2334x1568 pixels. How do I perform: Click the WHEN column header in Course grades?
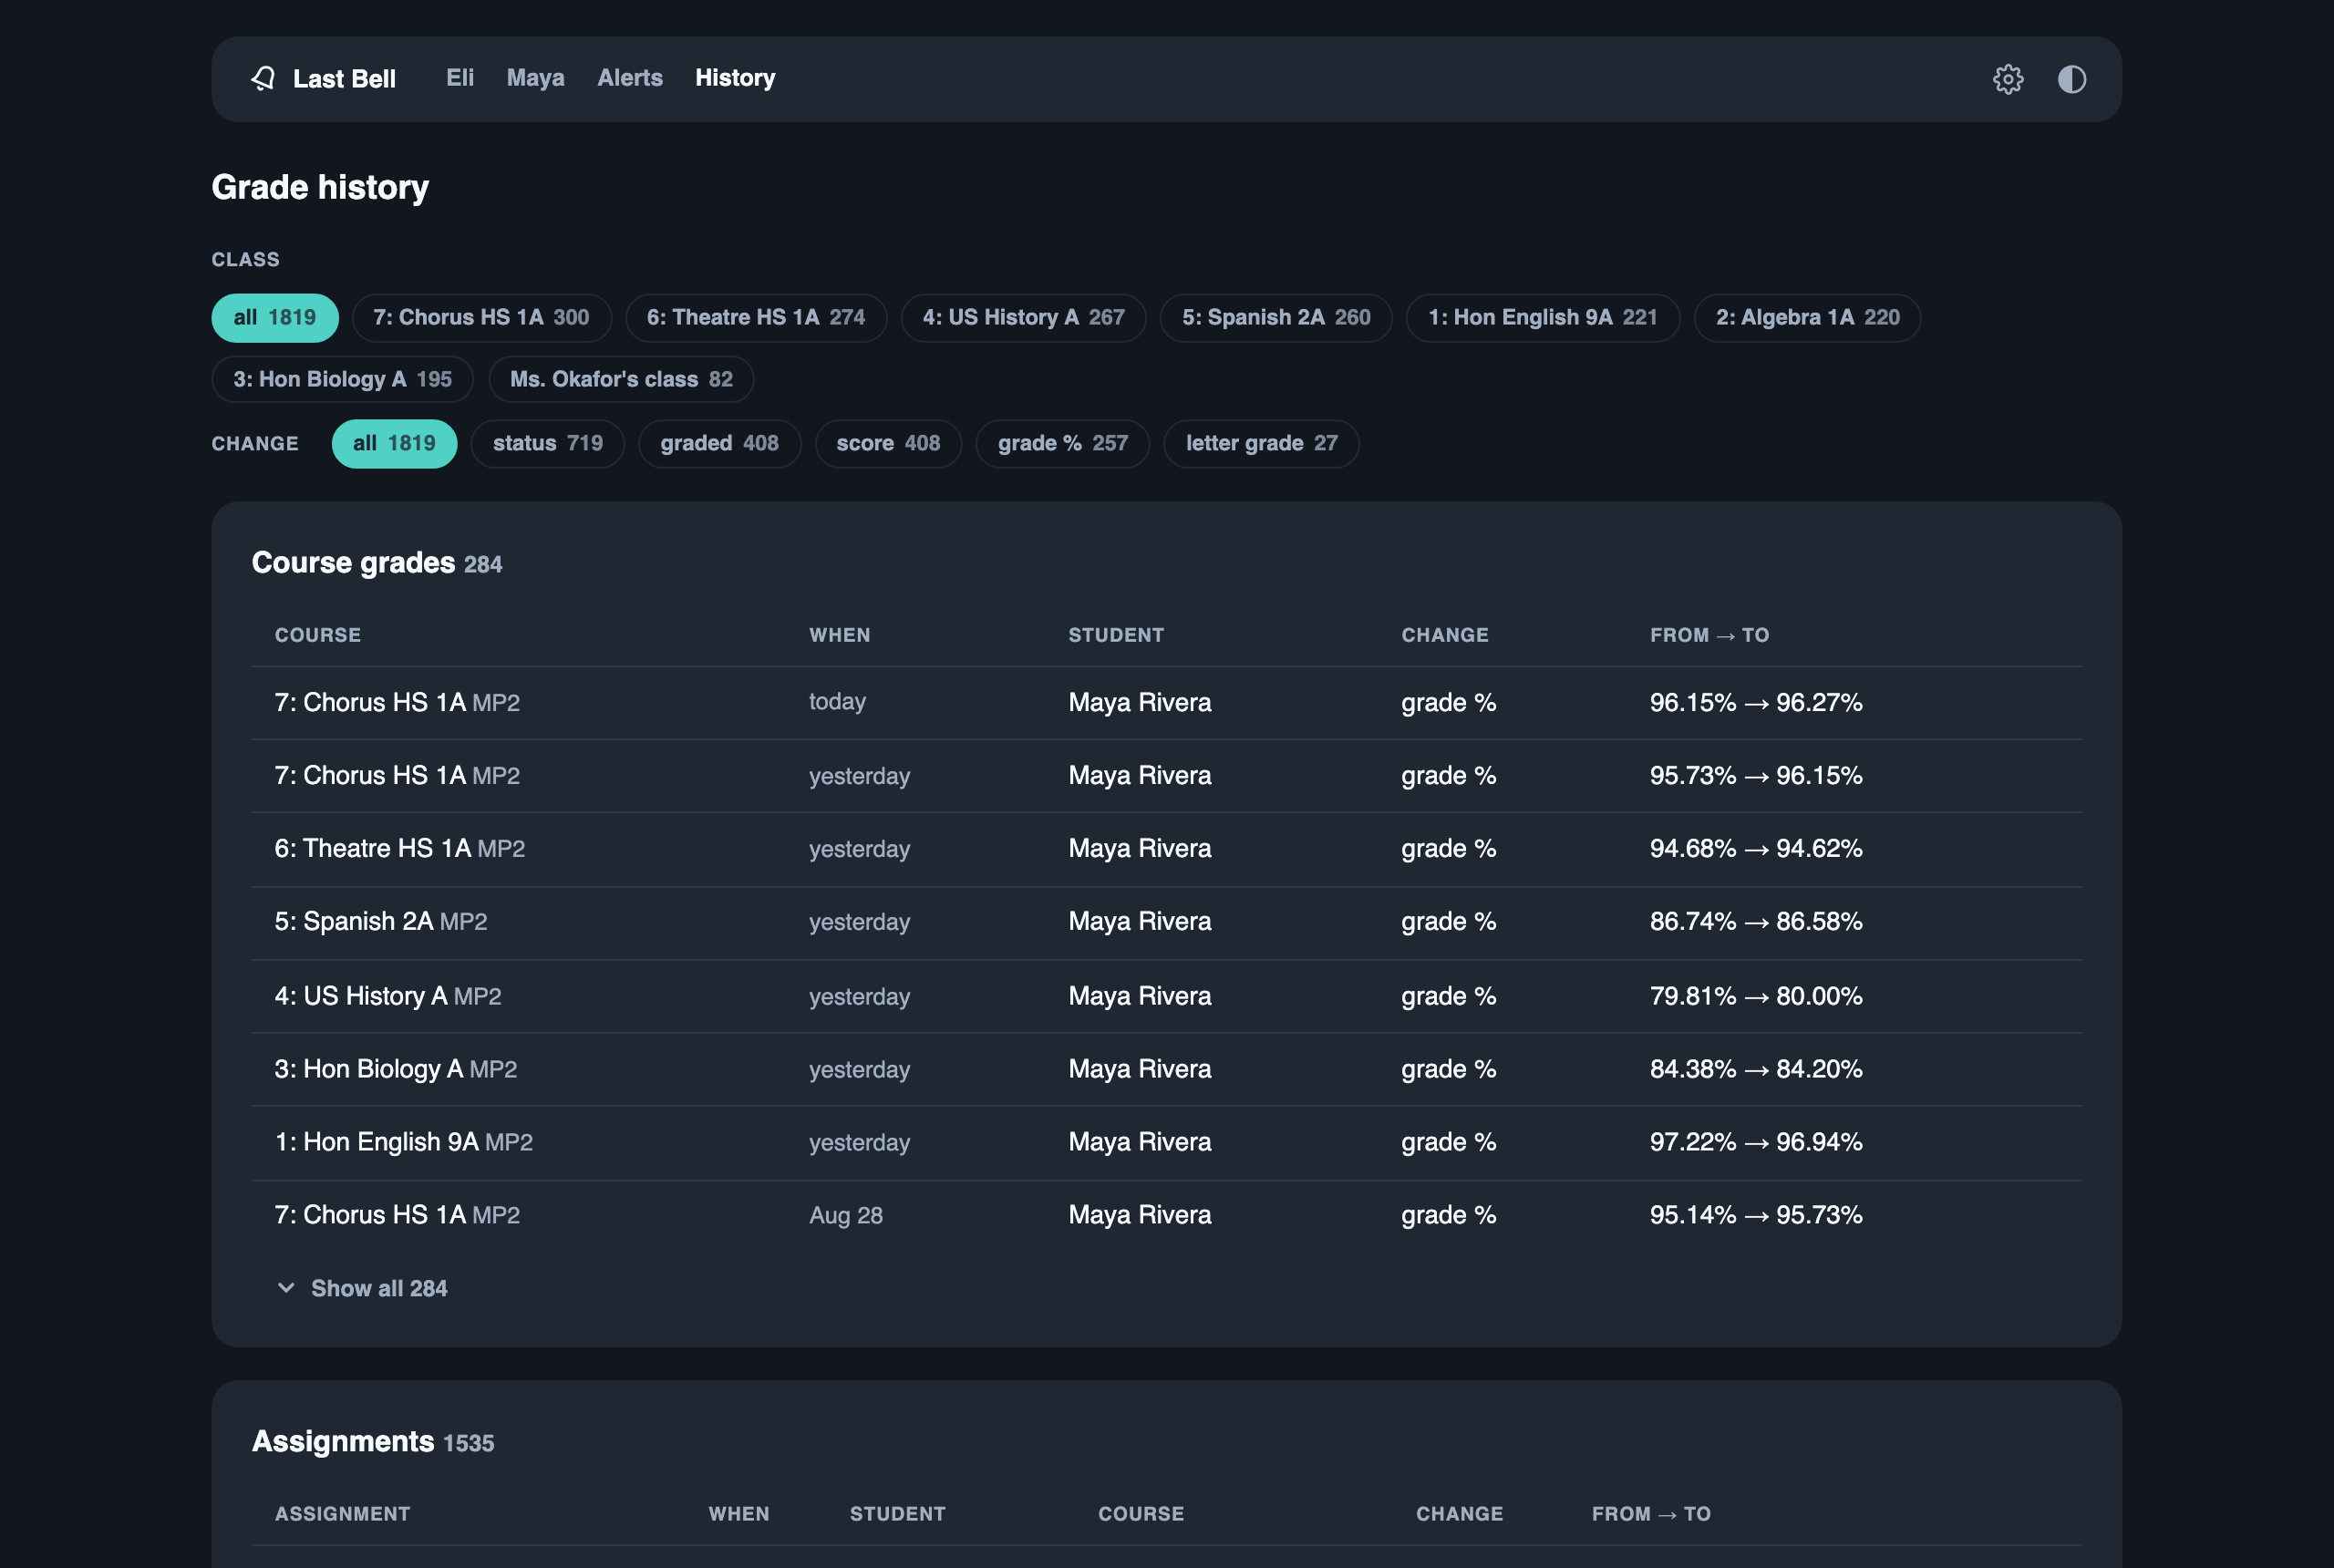(x=840, y=635)
